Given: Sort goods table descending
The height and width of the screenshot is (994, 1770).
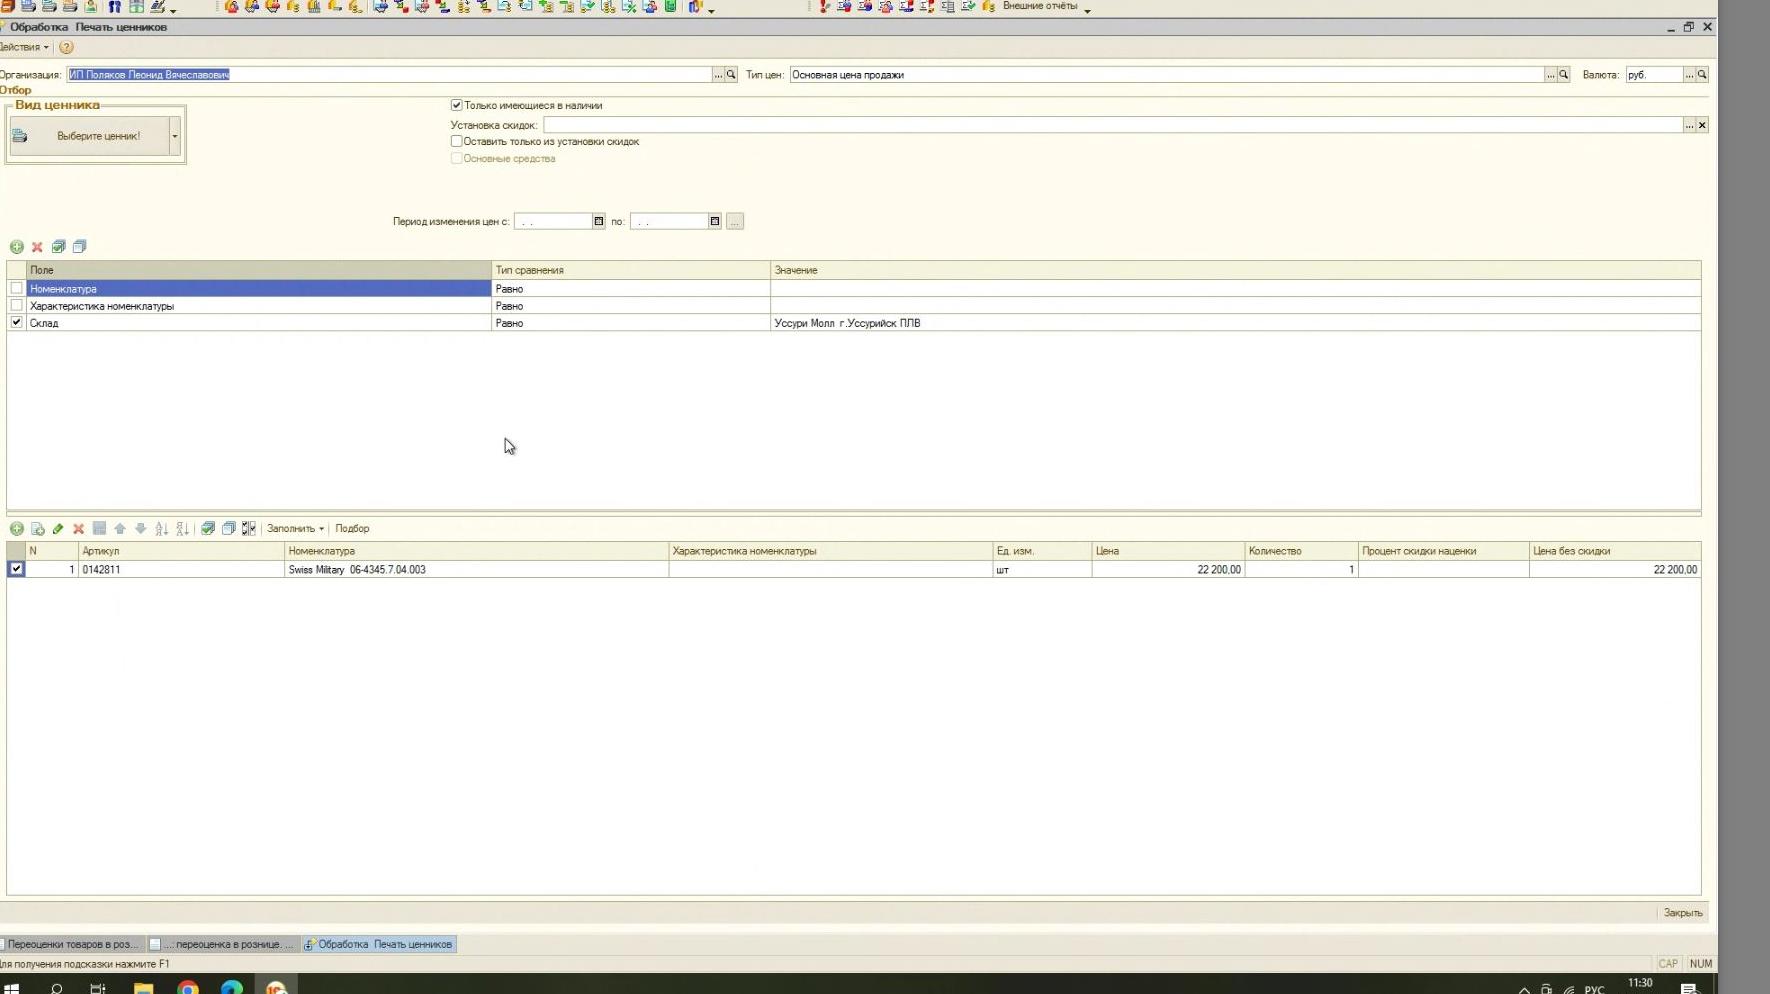Looking at the screenshot, I should click(182, 529).
